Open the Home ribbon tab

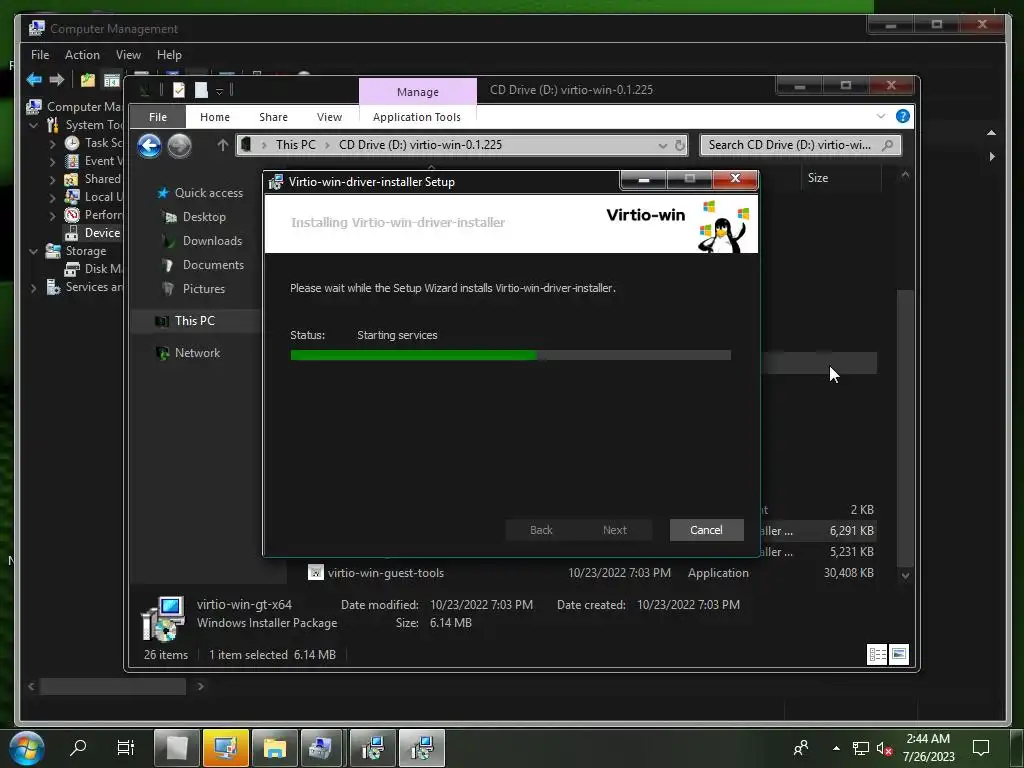click(215, 117)
